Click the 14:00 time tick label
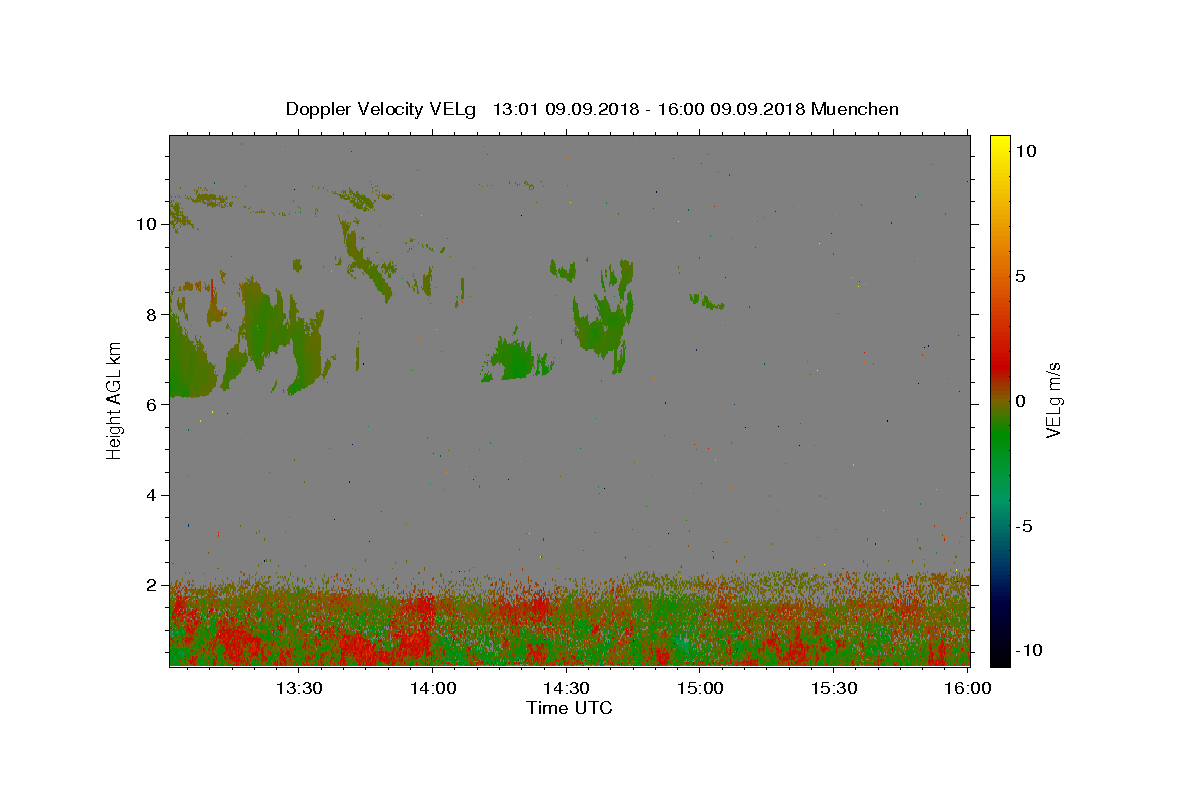This screenshot has width=1200, height=800. pyautogui.click(x=432, y=688)
